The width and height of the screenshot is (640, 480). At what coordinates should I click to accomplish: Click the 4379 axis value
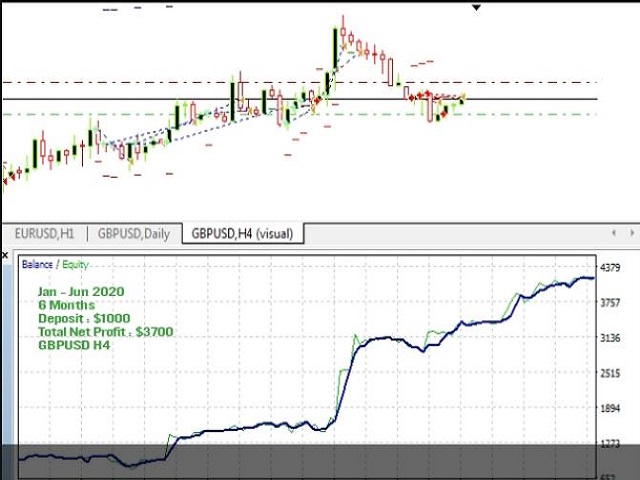pos(610,268)
